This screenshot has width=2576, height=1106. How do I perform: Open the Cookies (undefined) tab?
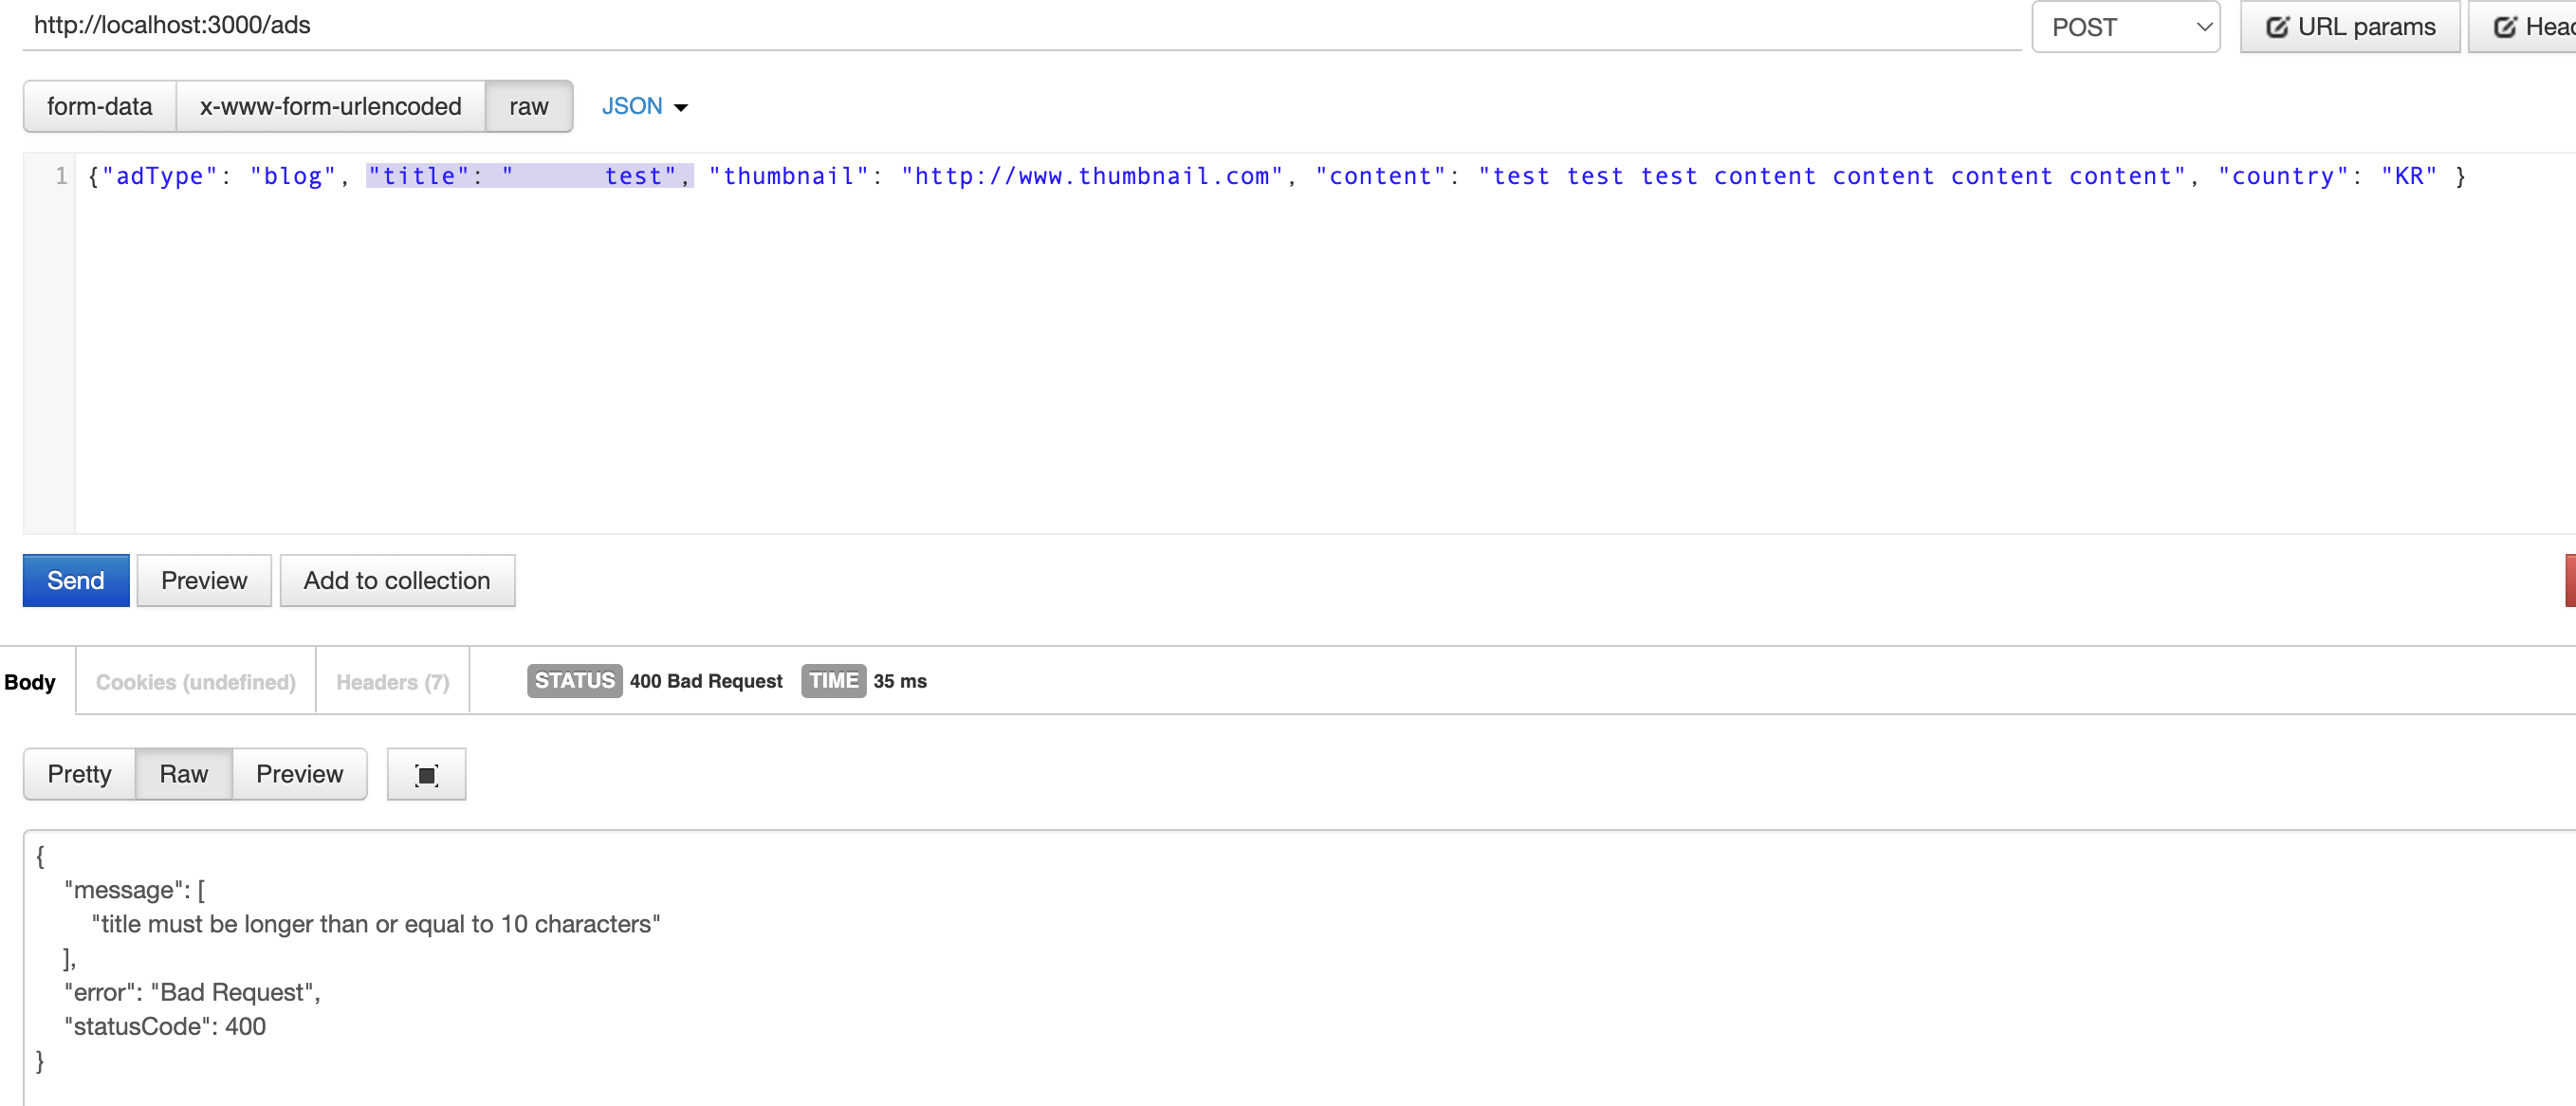(x=195, y=682)
